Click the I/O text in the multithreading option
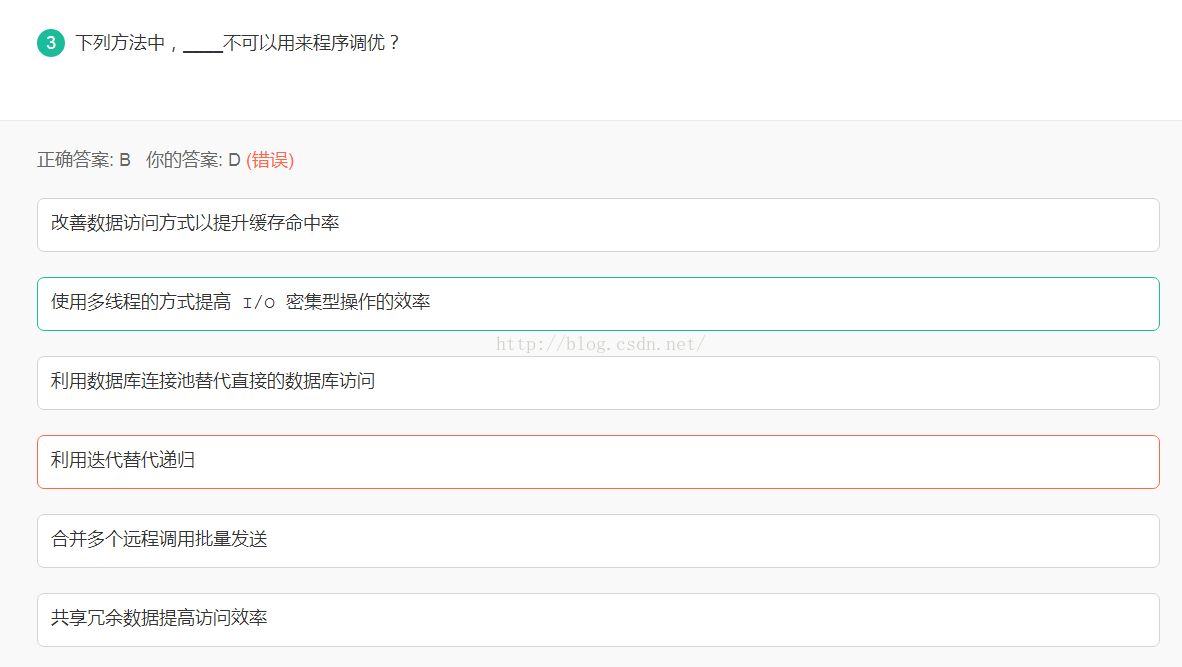 tap(259, 303)
